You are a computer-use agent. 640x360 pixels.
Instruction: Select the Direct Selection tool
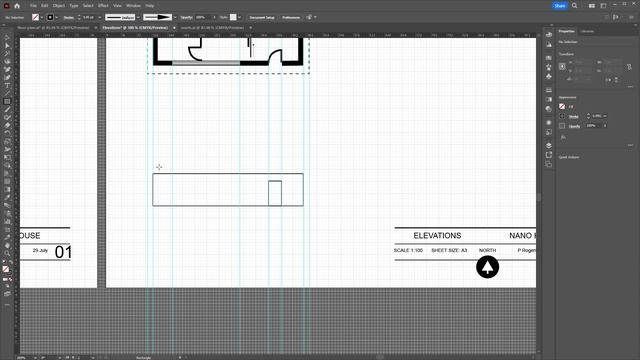pos(7,46)
